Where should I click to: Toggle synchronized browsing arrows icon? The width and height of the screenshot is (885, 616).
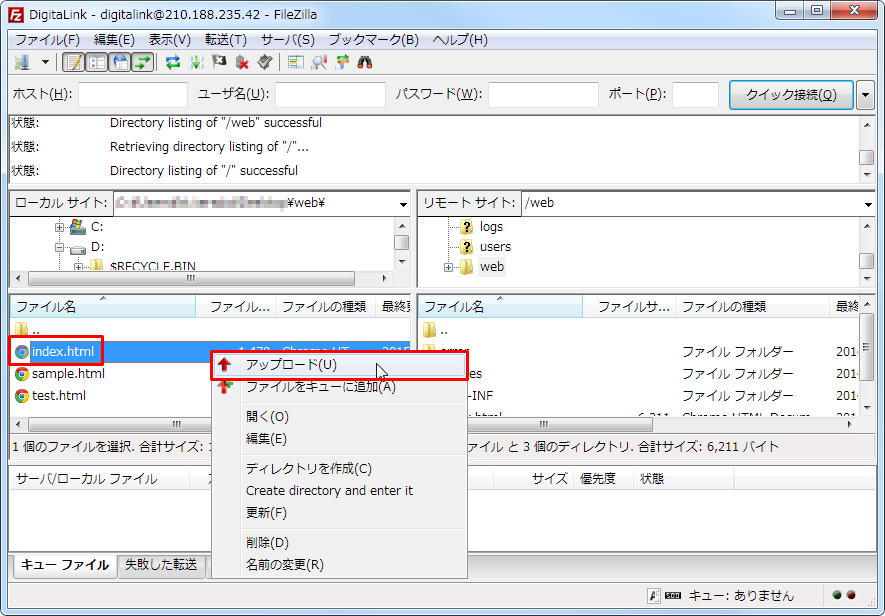(x=342, y=62)
